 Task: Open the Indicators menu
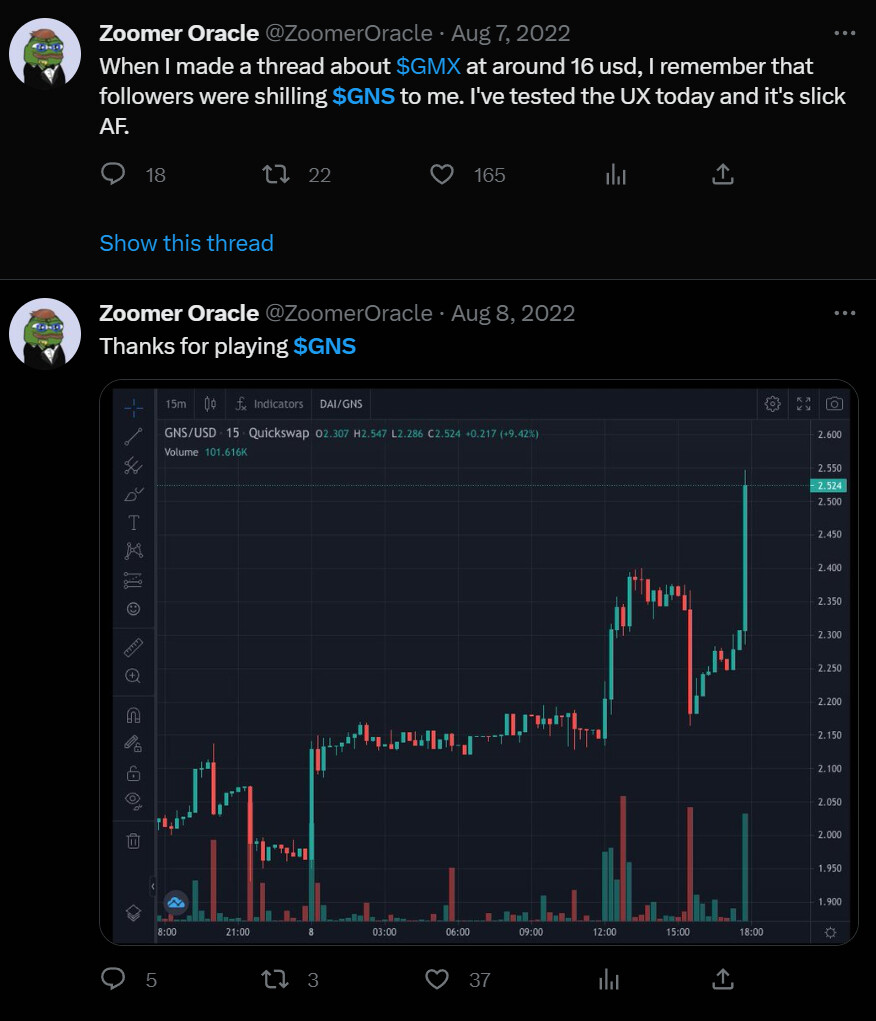tap(269, 404)
